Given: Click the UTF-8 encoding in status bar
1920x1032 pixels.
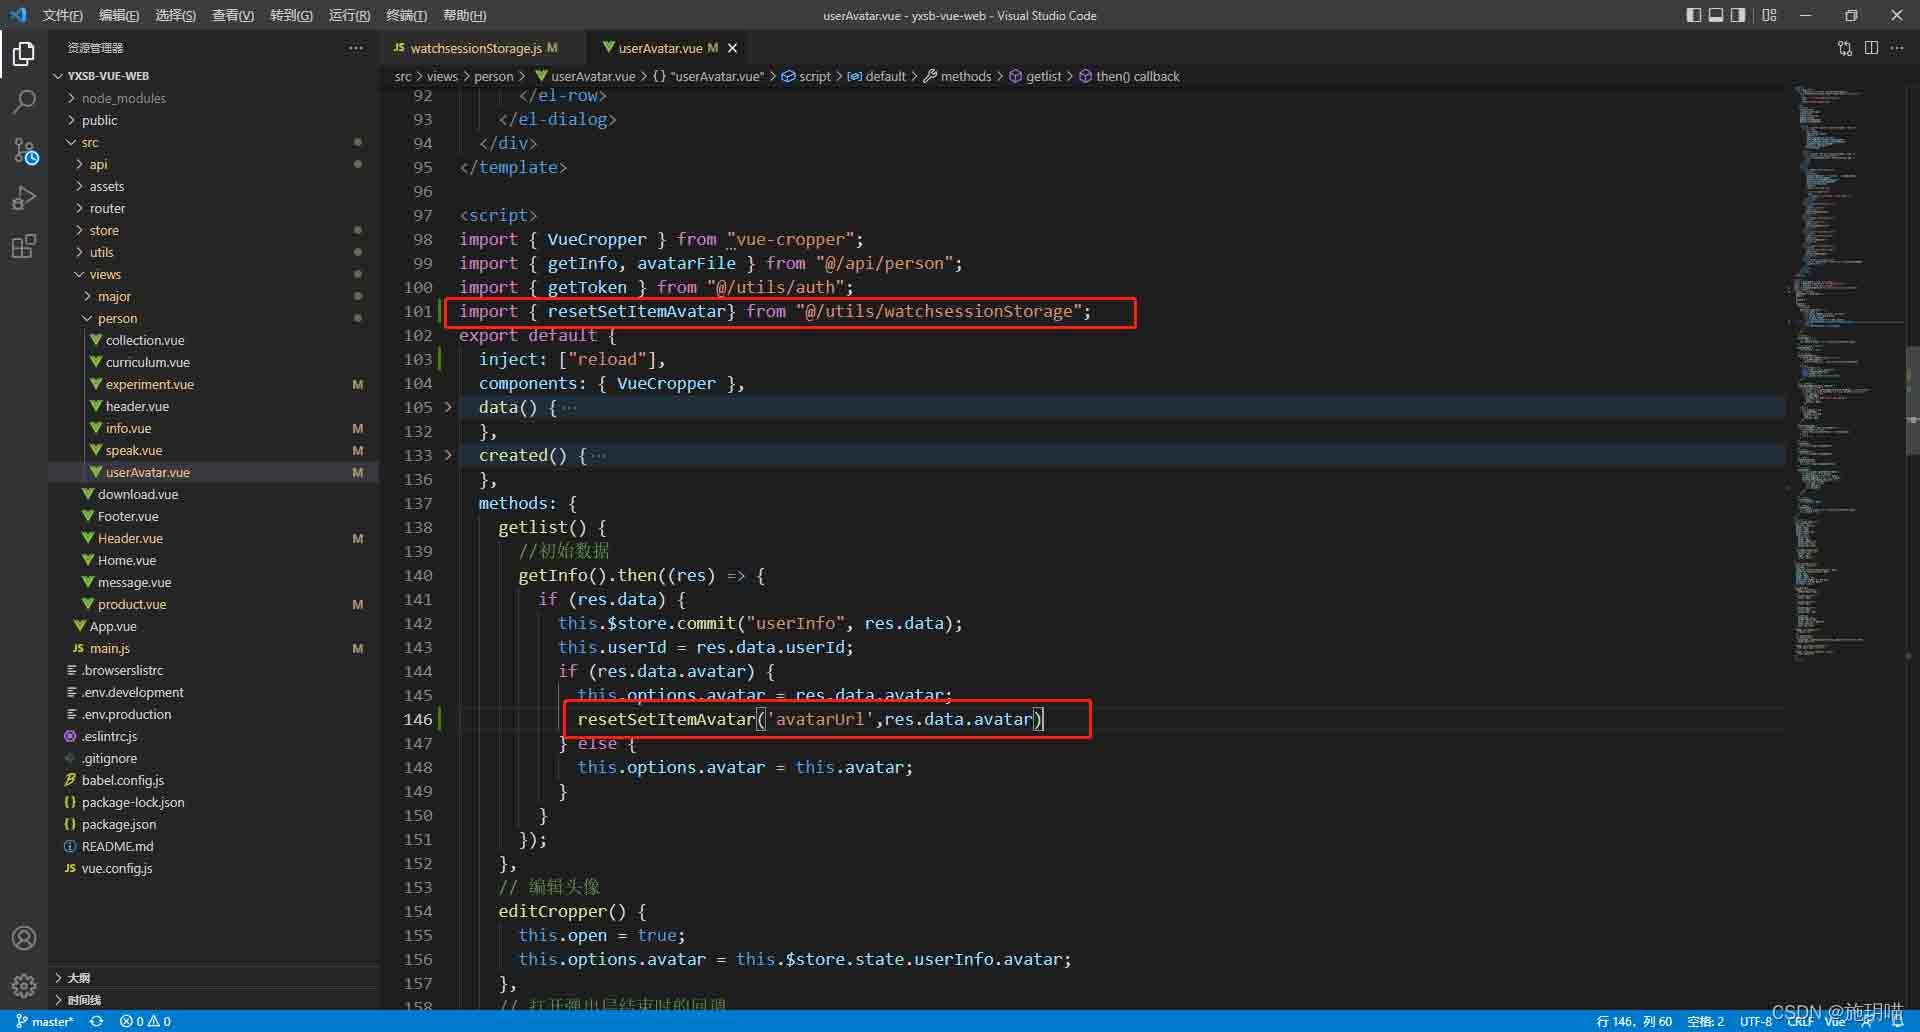Looking at the screenshot, I should click(x=1755, y=1021).
